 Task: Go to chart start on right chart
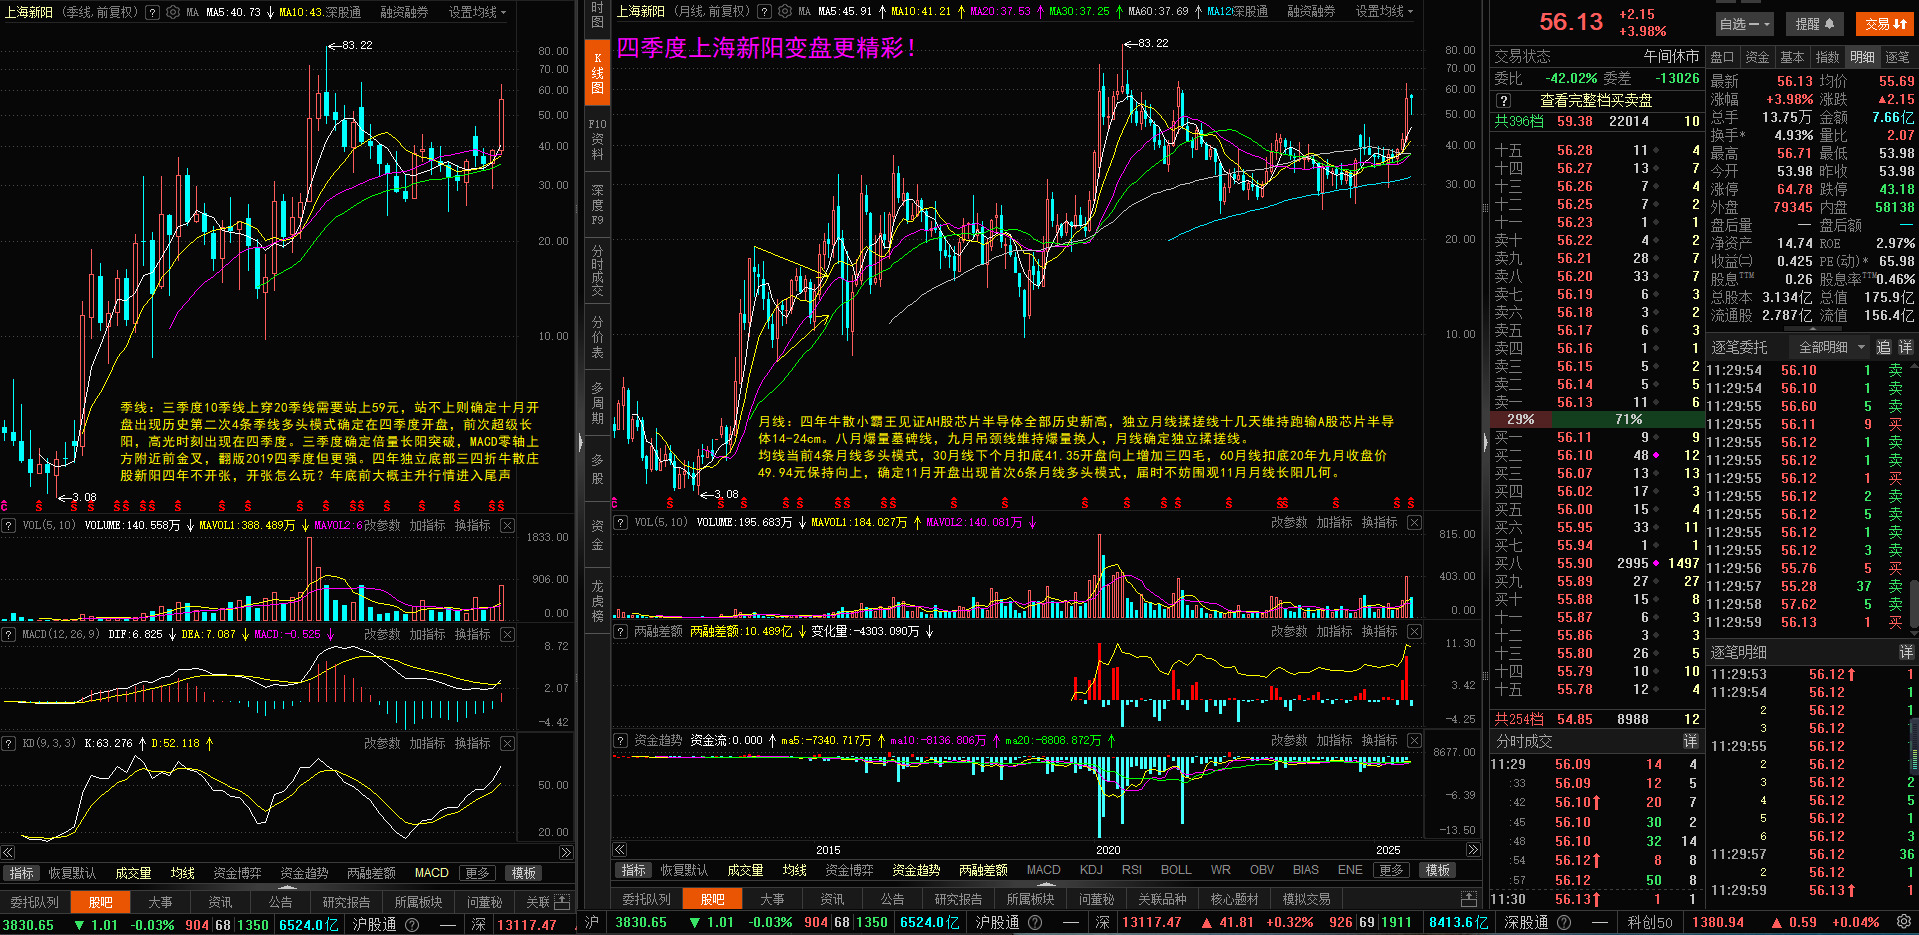click(x=620, y=849)
